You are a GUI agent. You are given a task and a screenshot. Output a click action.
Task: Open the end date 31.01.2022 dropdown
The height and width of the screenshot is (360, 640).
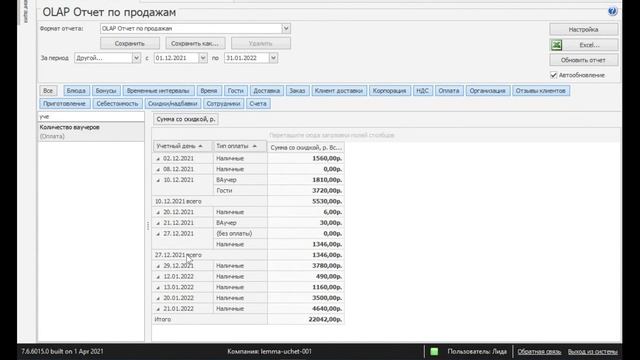273,58
